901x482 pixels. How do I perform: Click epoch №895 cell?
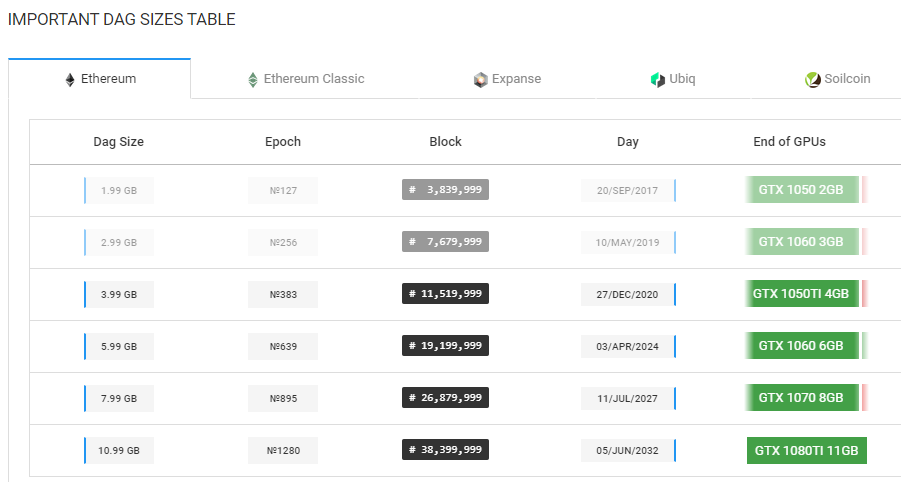(283, 398)
